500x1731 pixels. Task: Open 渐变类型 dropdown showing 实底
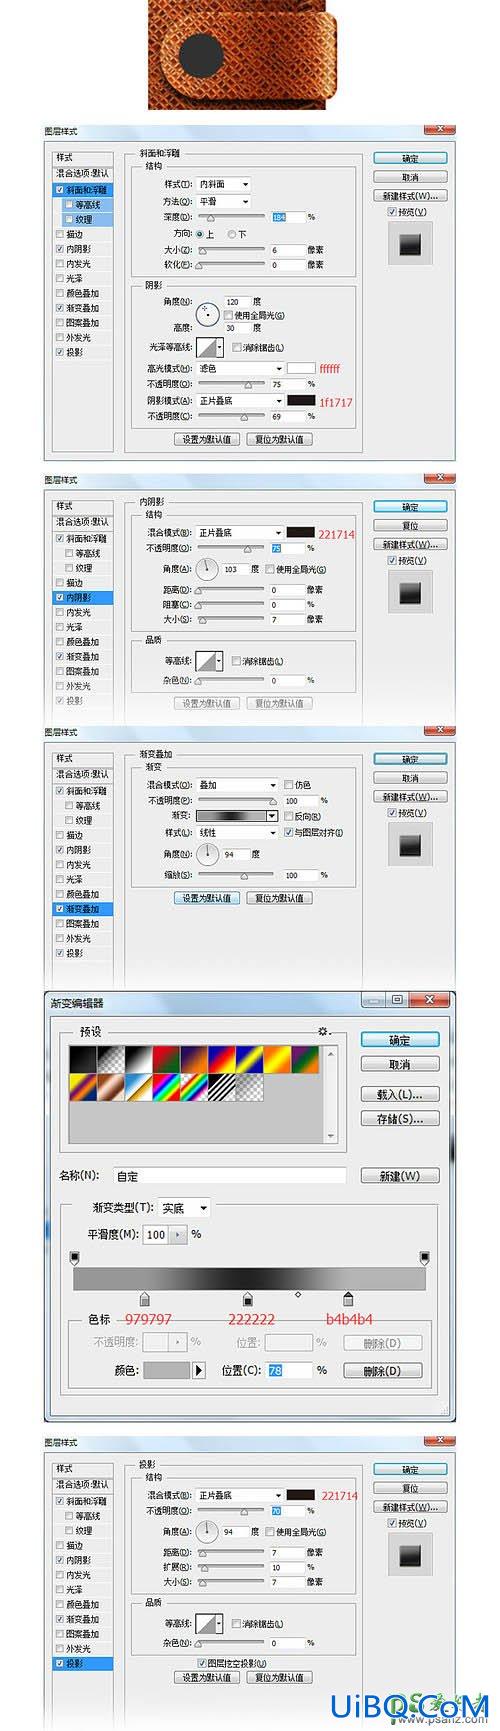(185, 1208)
